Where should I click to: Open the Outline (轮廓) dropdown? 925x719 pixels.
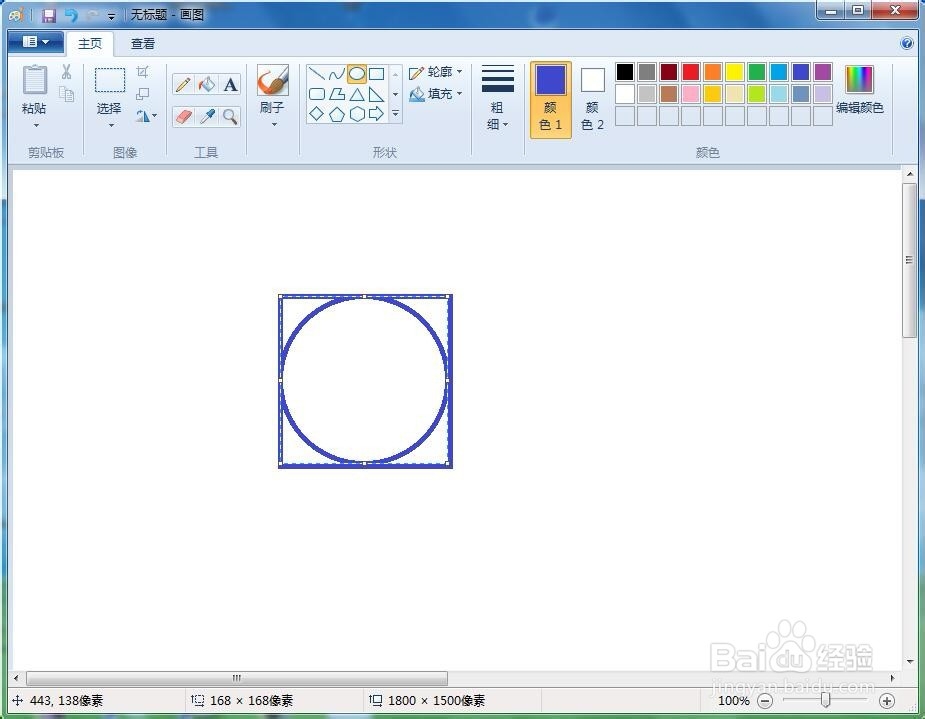(435, 72)
